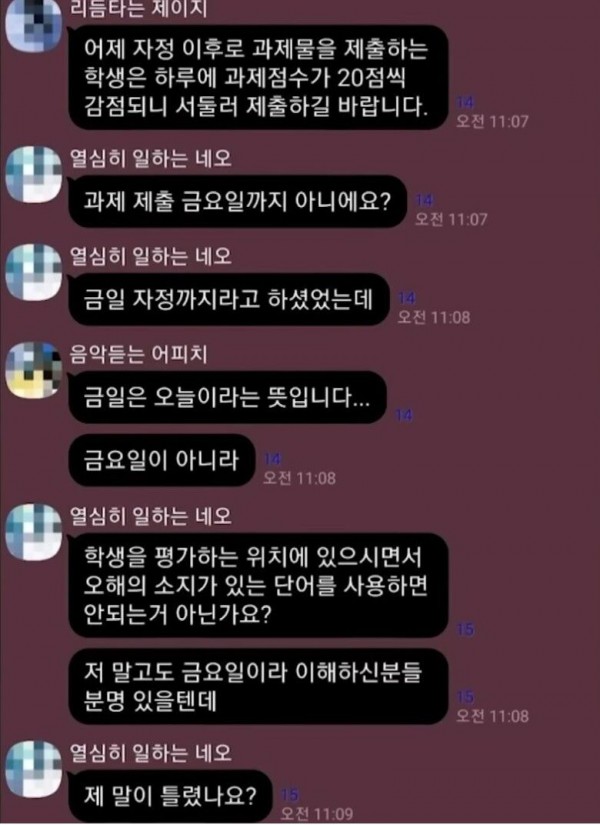
Task: Click 열심히 일하는 네오 name above '과제 제출'
Action: (x=151, y=158)
